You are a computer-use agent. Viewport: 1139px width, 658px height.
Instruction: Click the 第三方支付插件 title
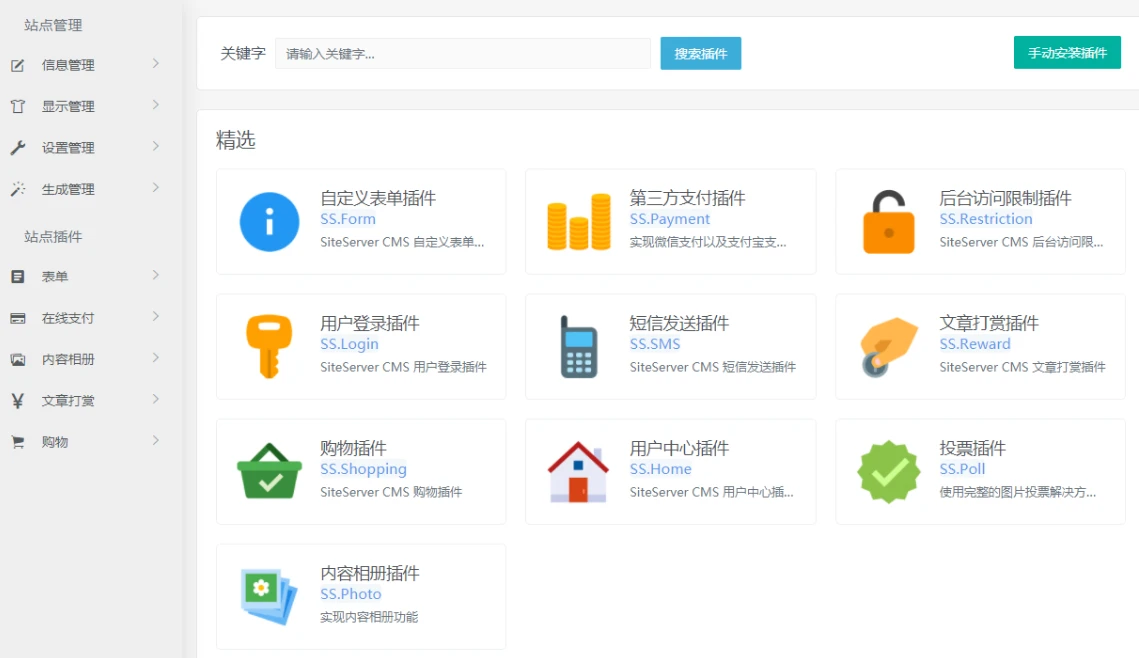688,198
